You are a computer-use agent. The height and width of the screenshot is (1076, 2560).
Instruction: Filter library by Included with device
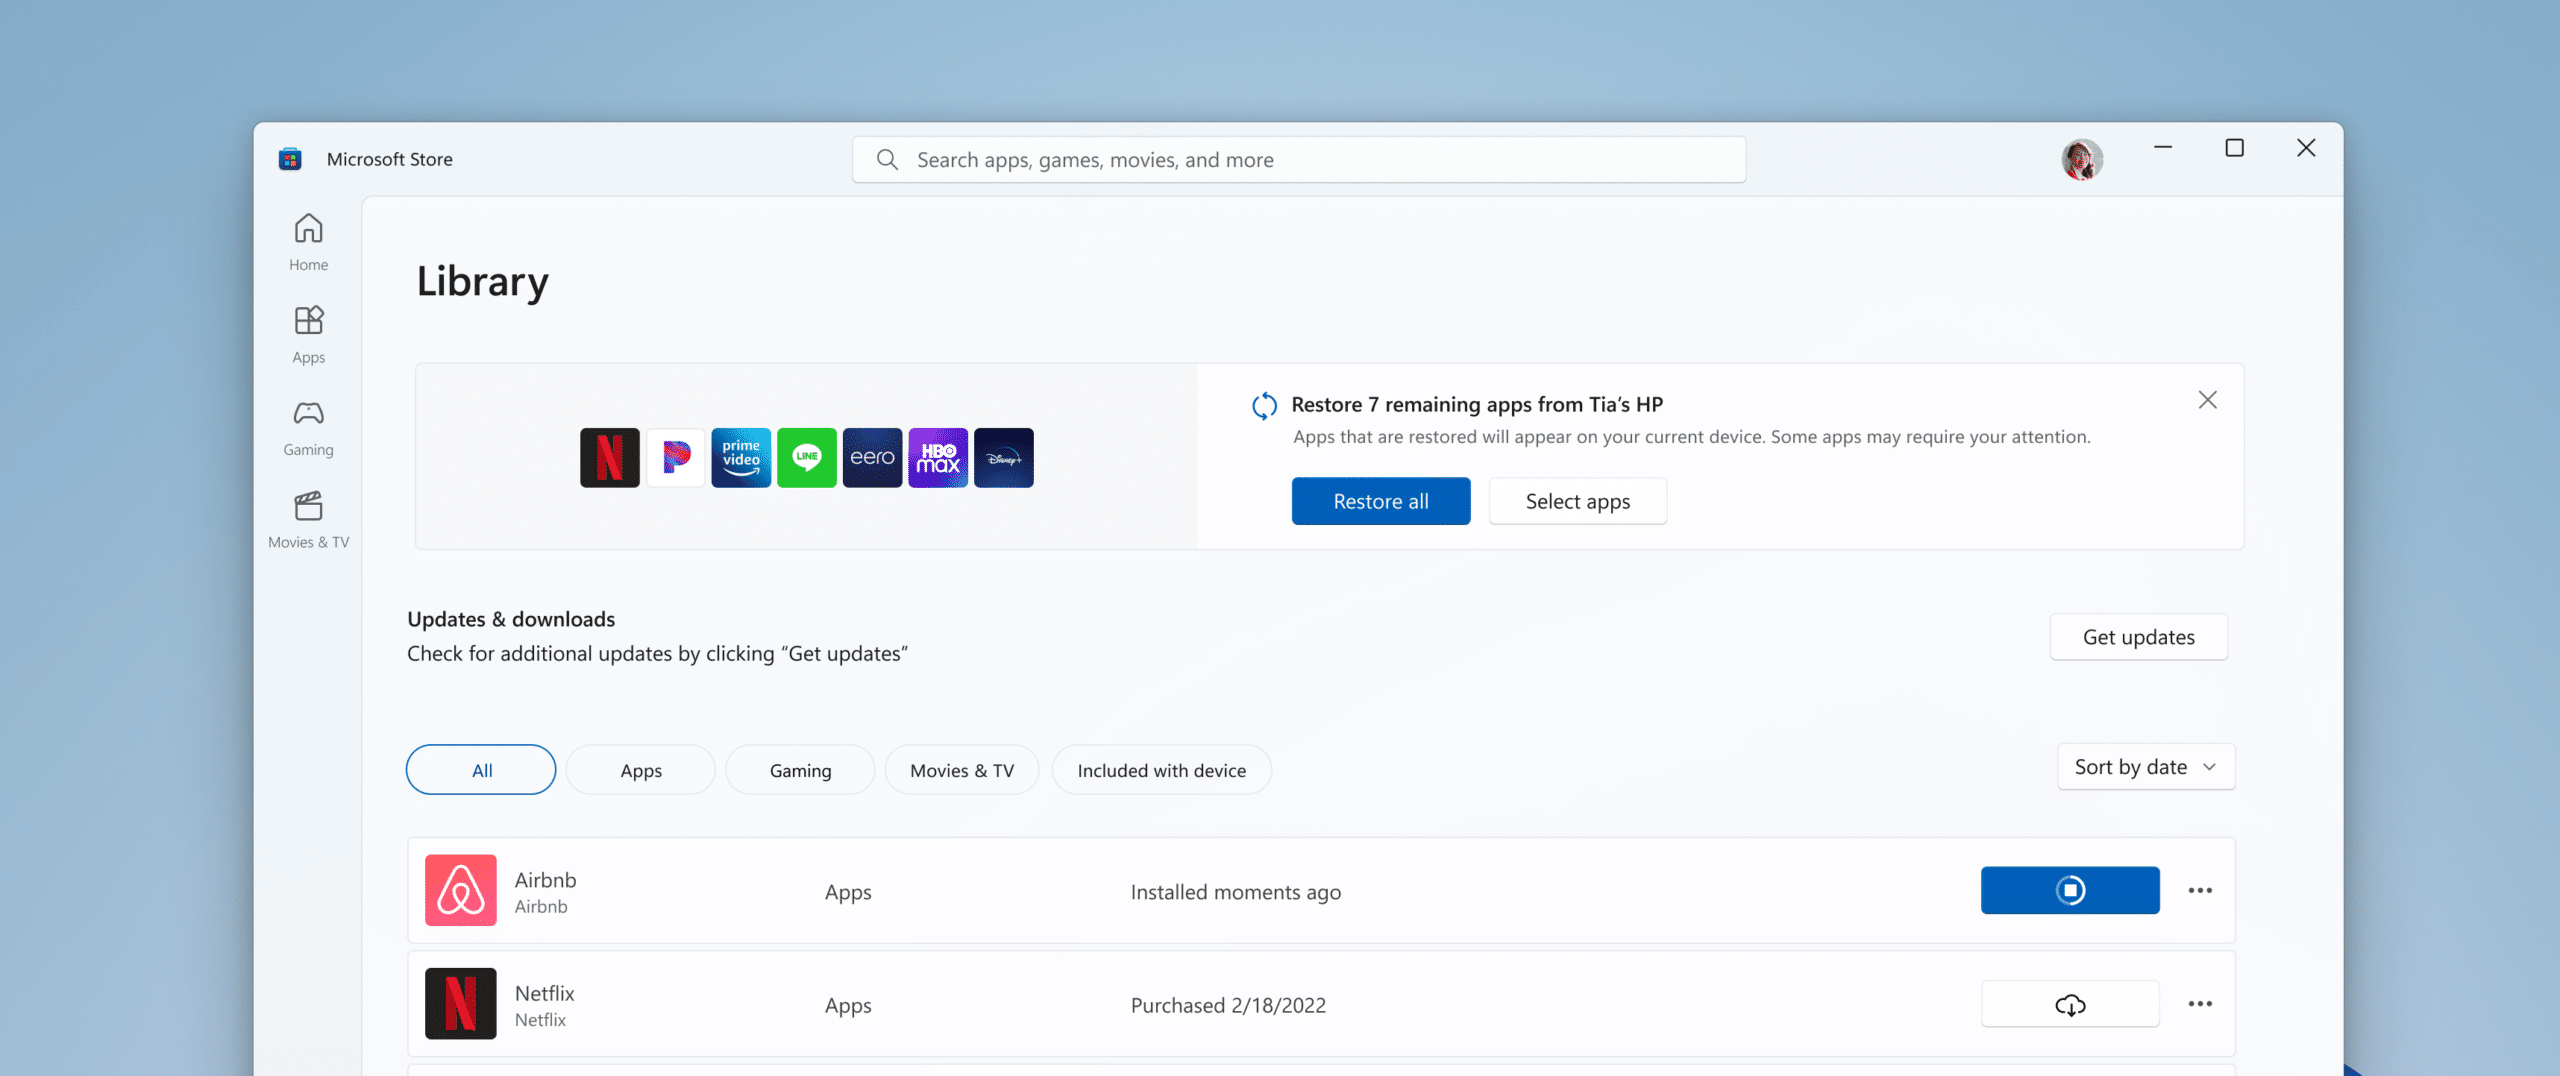[1161, 770]
